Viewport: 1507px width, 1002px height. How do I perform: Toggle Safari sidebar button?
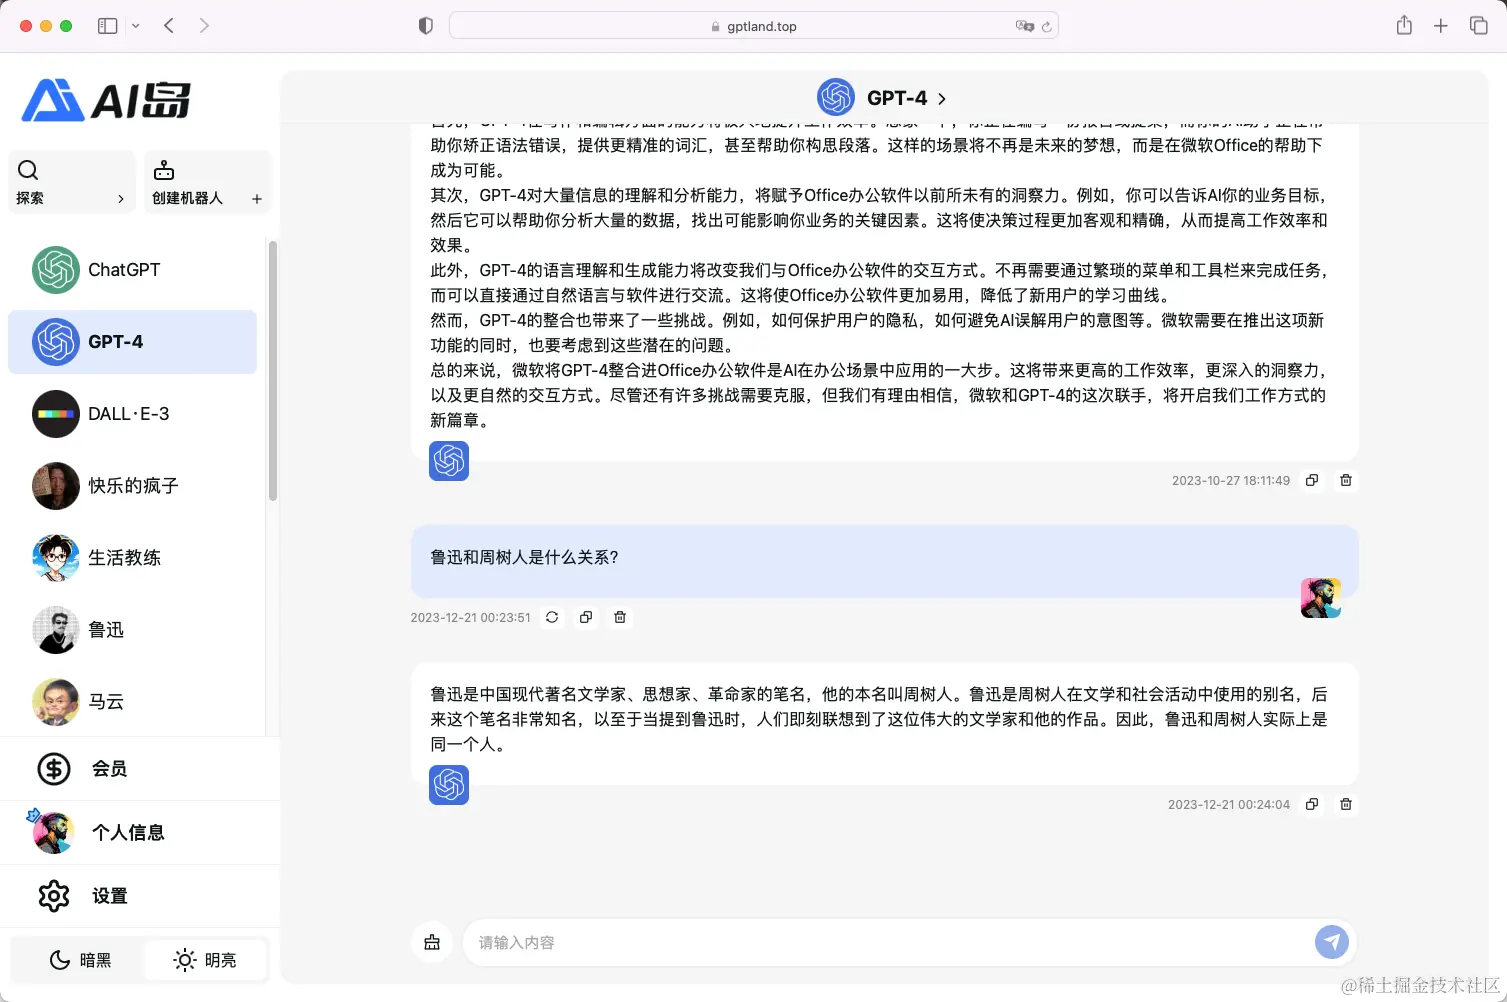[x=107, y=26]
